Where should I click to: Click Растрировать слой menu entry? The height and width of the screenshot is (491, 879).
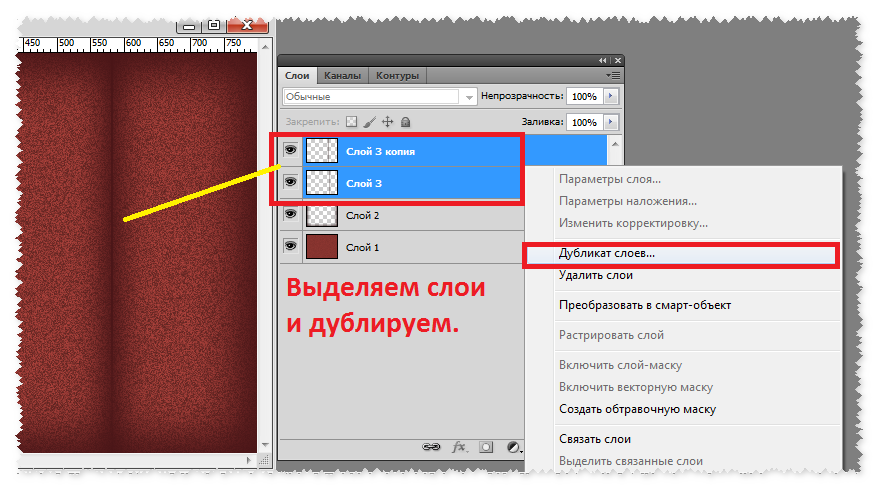[x=611, y=335]
